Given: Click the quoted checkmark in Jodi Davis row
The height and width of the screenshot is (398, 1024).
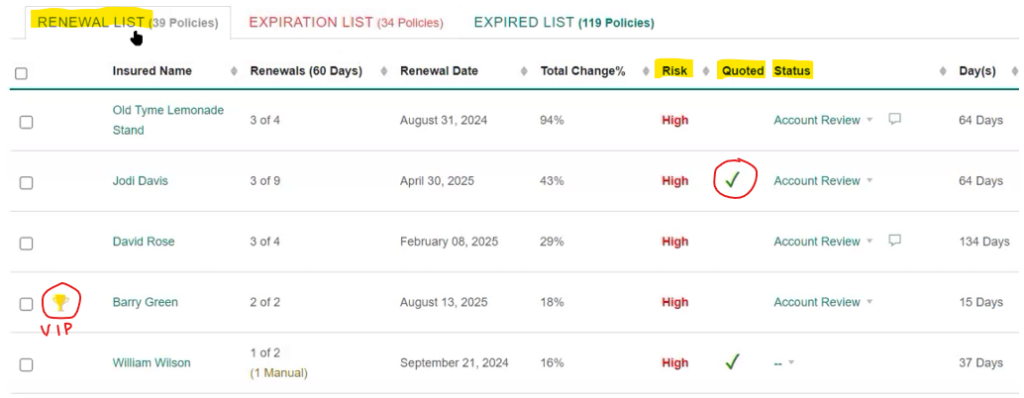Looking at the screenshot, I should [732, 180].
